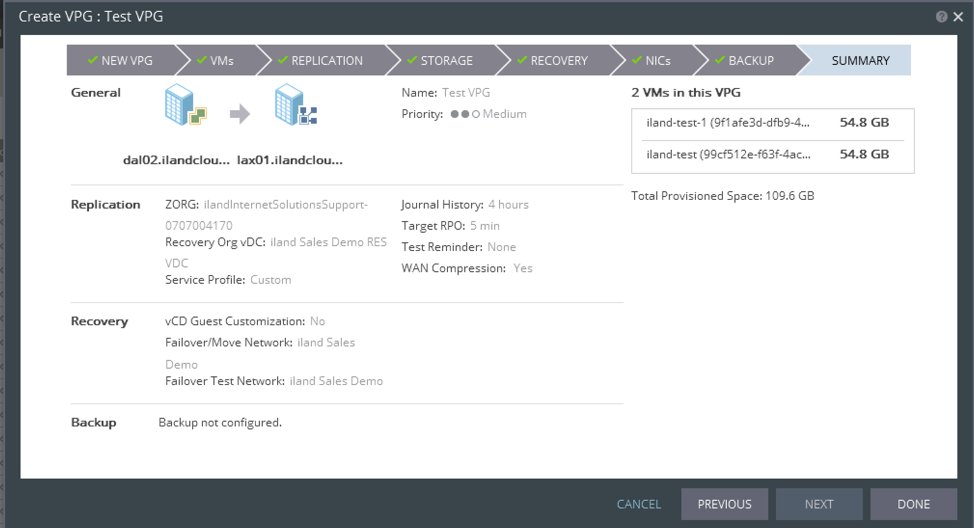Viewport: 974px width, 528px height.
Task: Open the help question mark icon
Action: (x=941, y=17)
